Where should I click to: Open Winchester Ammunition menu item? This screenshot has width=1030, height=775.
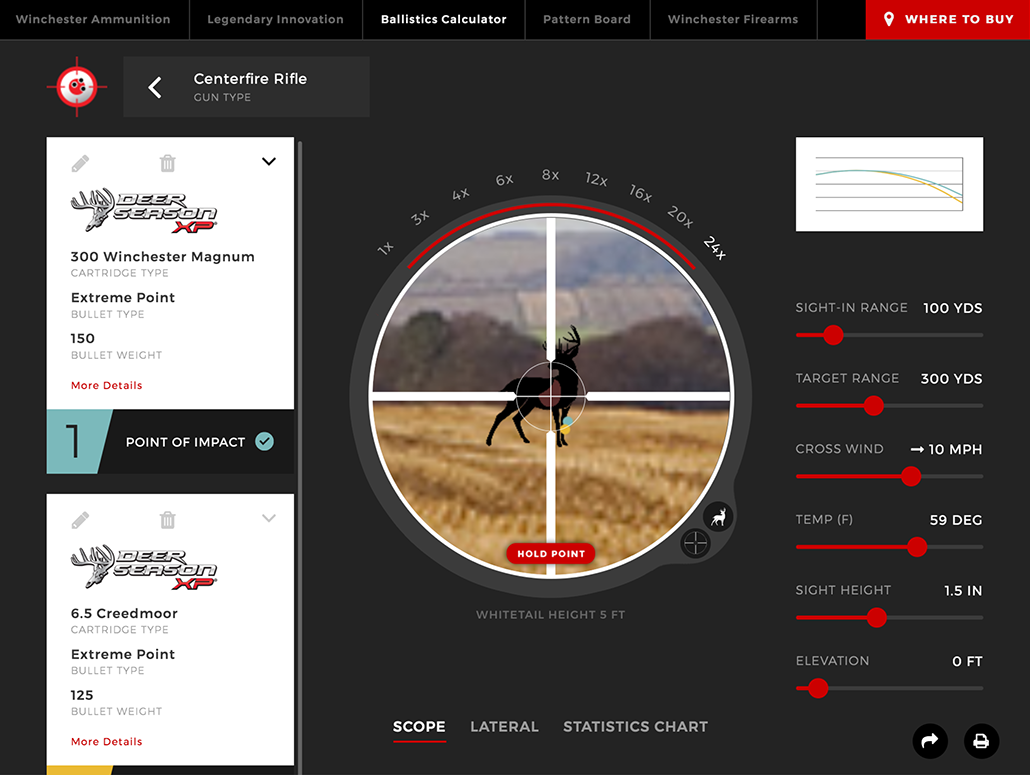click(93, 19)
